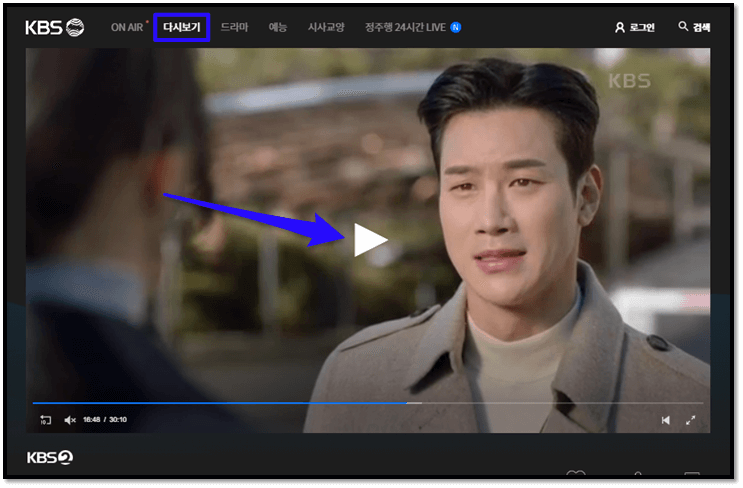Enter fullscreen with expand icon

click(x=691, y=420)
